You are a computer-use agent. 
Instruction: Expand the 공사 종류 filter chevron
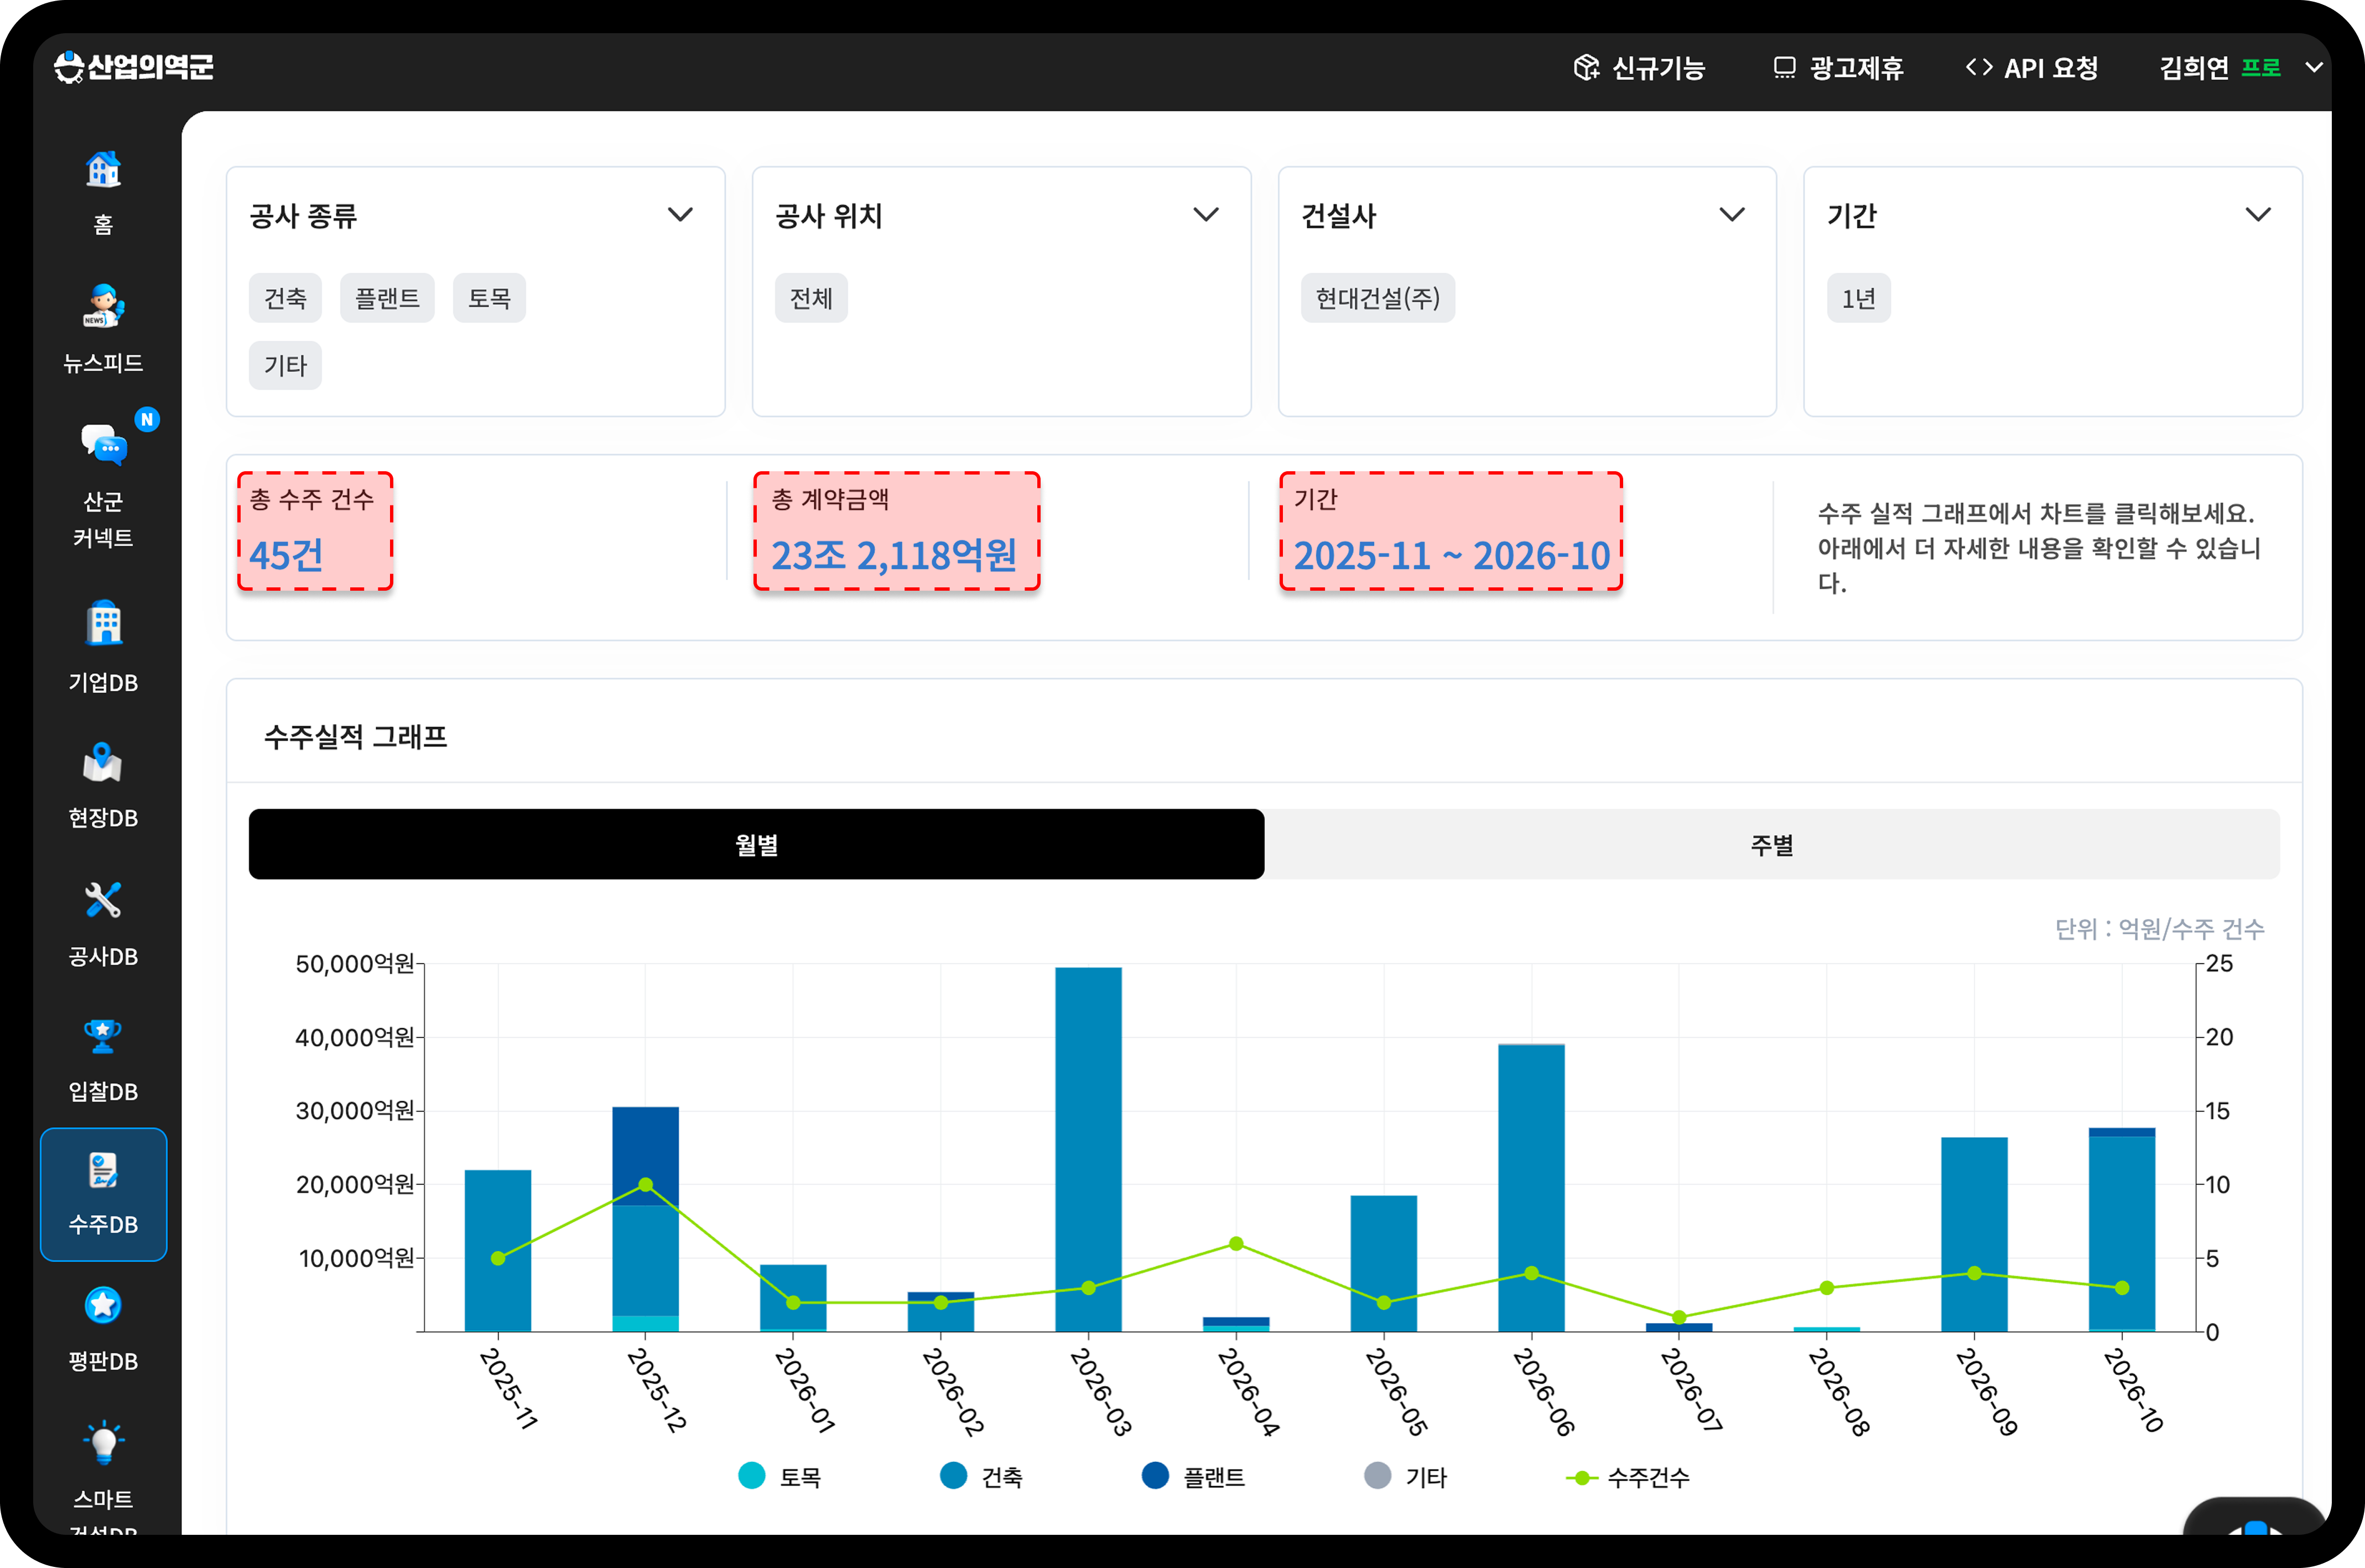tap(681, 215)
